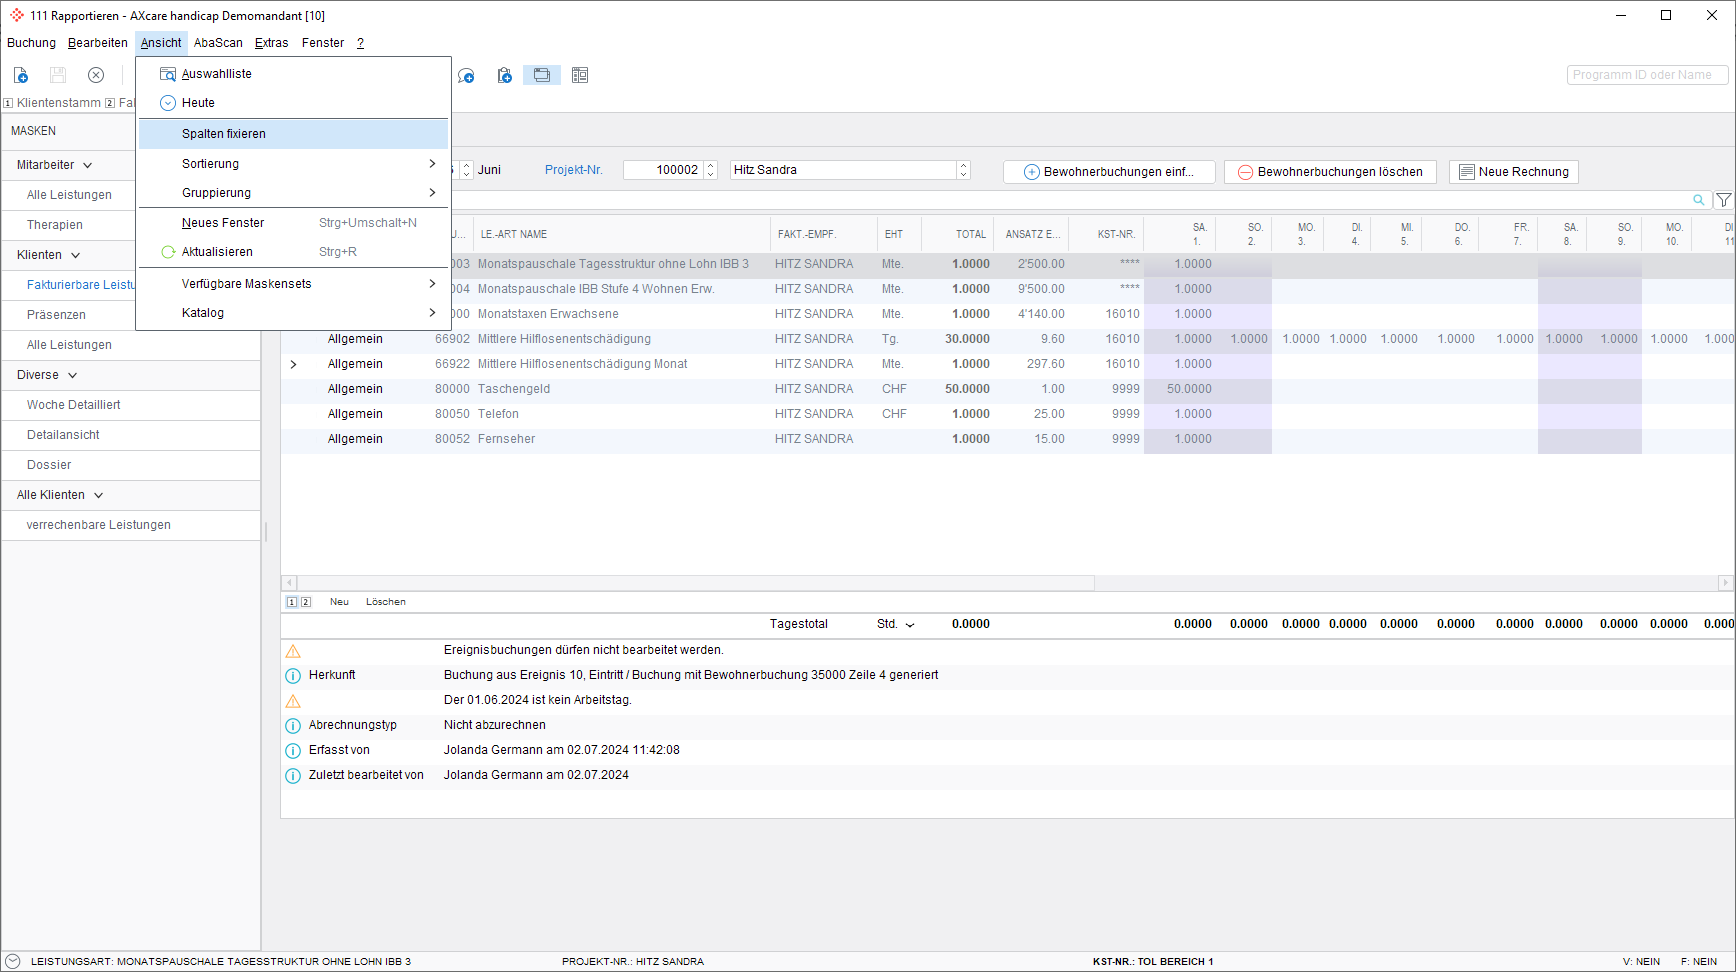Open the Gruppierung submenu
This screenshot has width=1736, height=972.
294,193
